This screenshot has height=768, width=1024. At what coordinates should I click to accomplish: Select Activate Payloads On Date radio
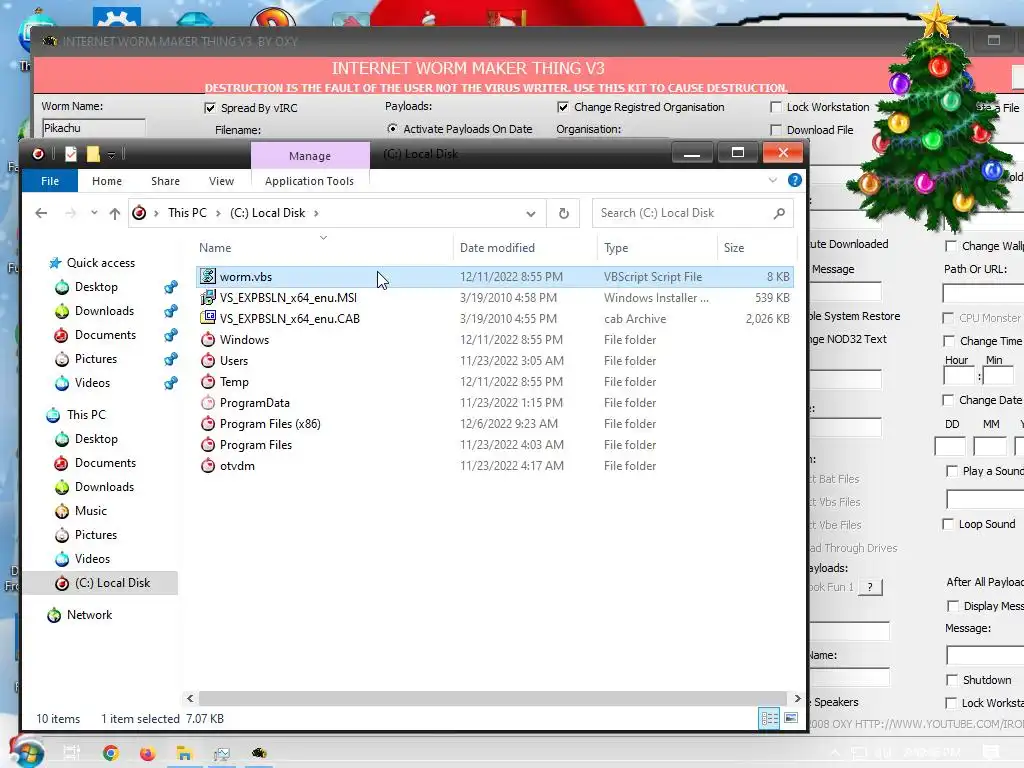[392, 129]
